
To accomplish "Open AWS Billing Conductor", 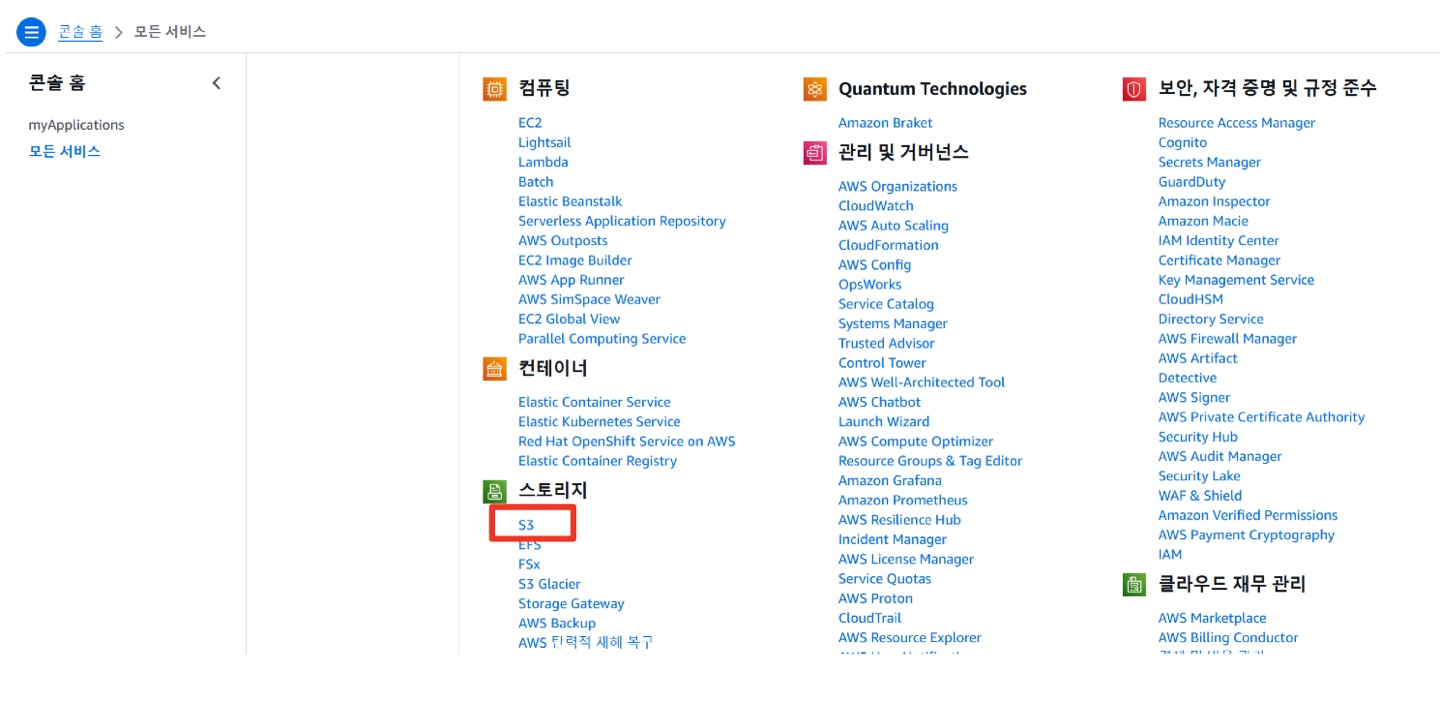I will [1228, 638].
